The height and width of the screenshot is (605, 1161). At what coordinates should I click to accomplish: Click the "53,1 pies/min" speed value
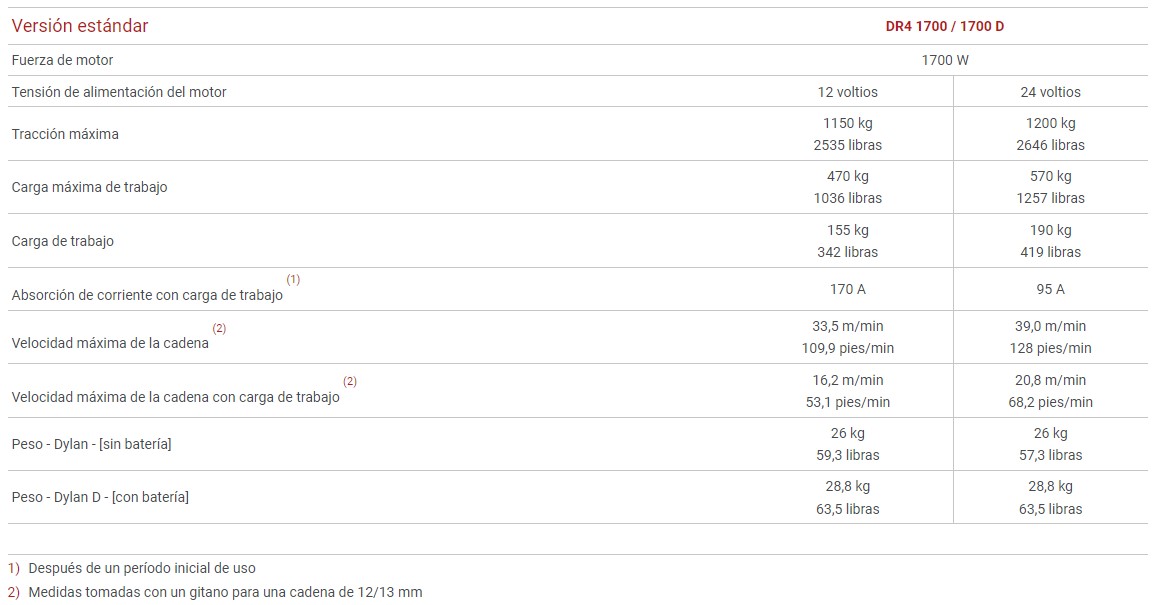(847, 402)
